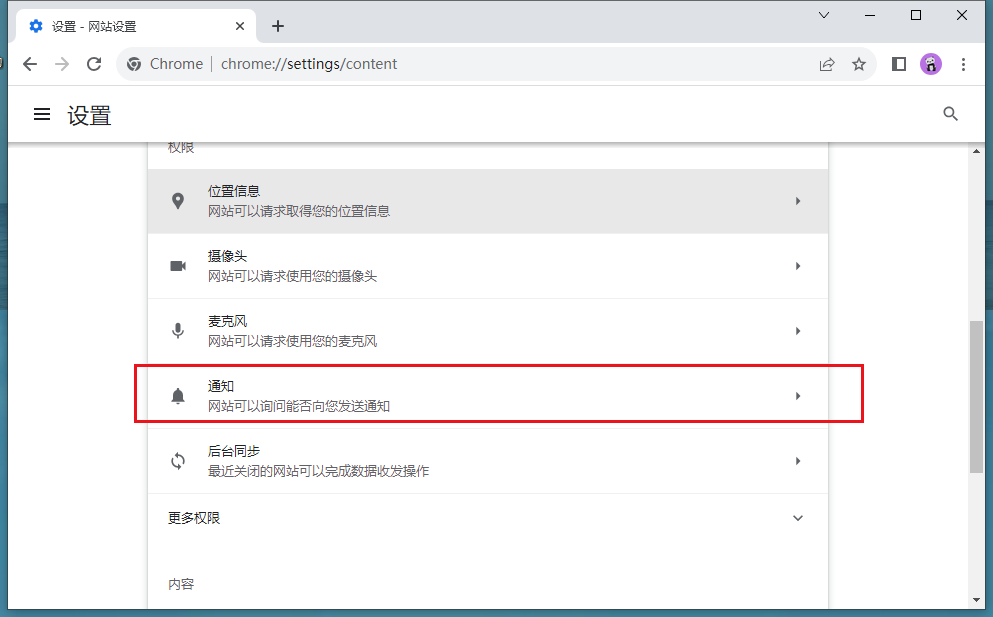Click the Chrome logo in address bar
The width and height of the screenshot is (993, 617).
click(x=134, y=64)
